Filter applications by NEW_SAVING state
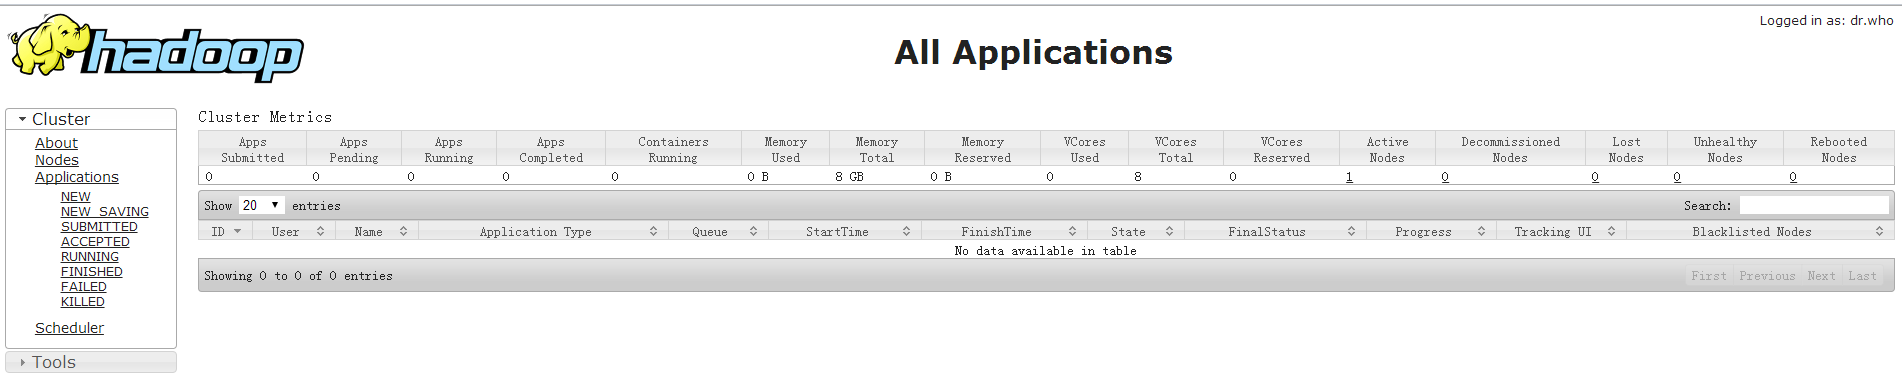 [105, 212]
